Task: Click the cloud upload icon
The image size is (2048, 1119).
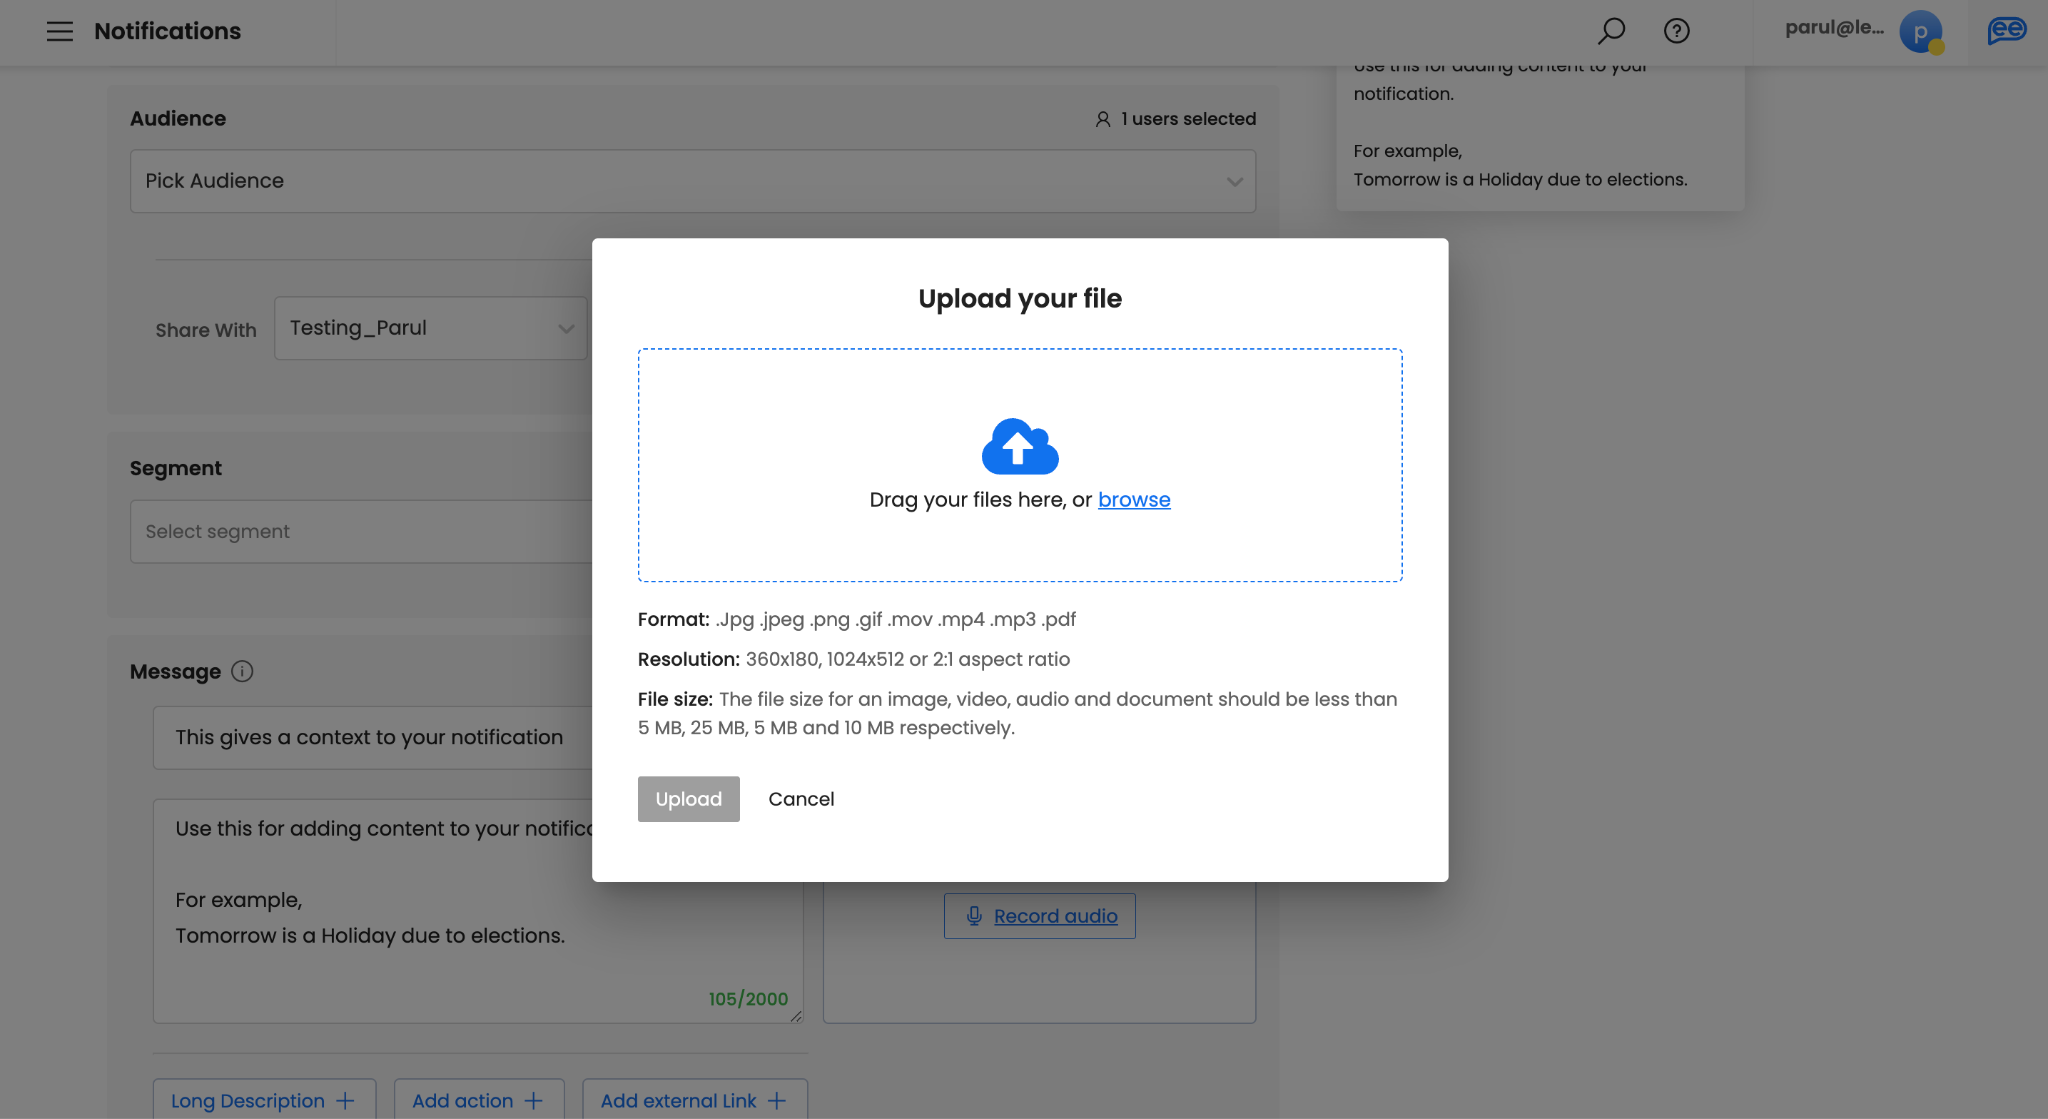Action: [x=1020, y=446]
